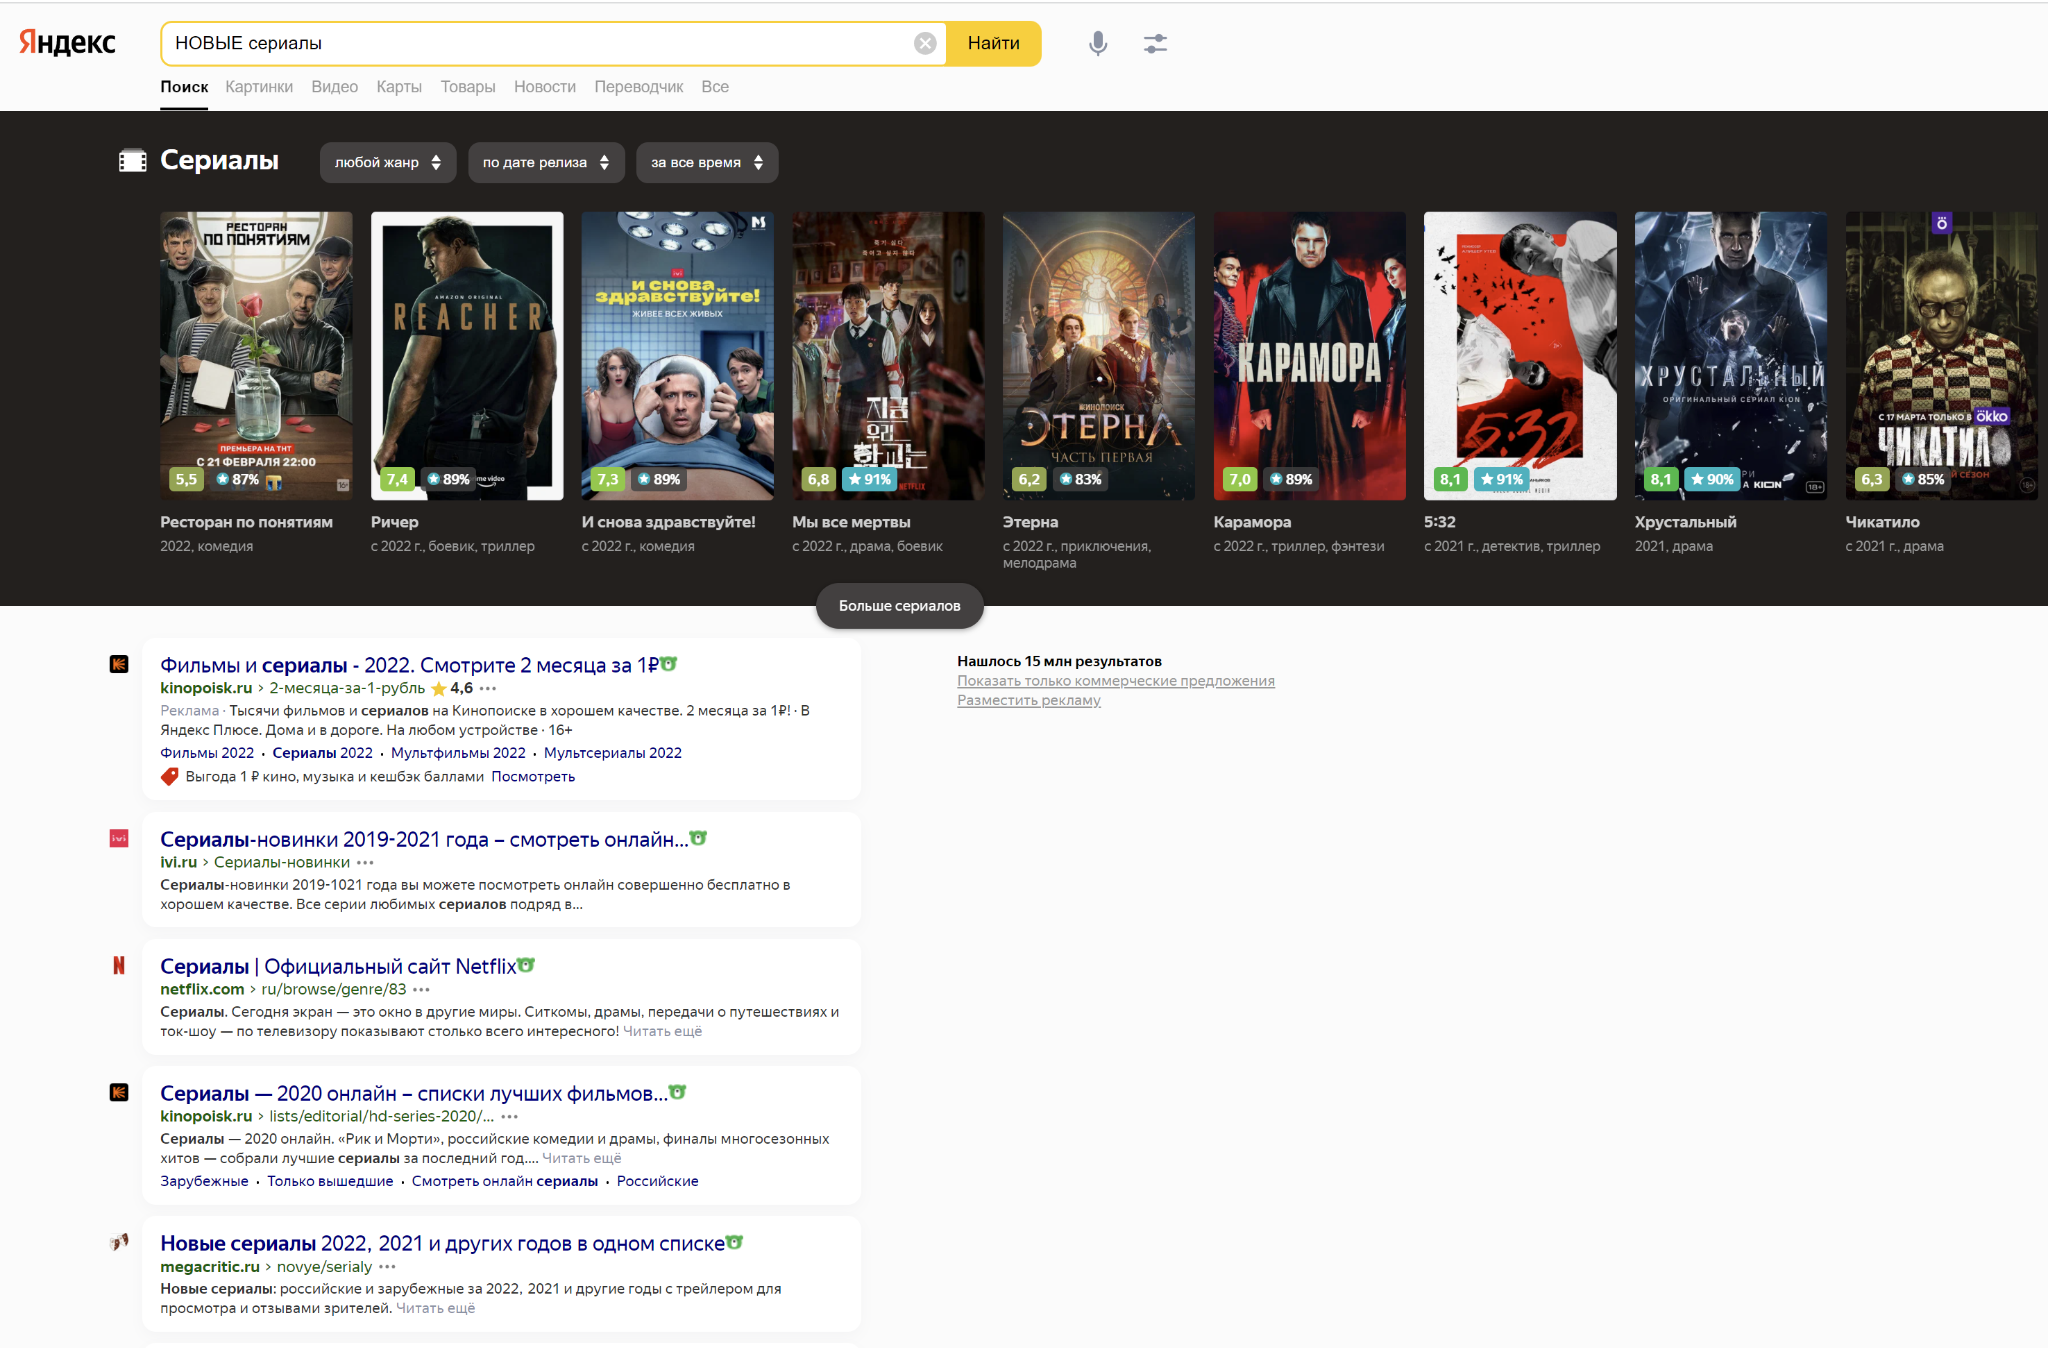The image size is (2048, 1348).
Task: Open 'Сериалы | Официальный сайт Netflix' result
Action: click(338, 966)
